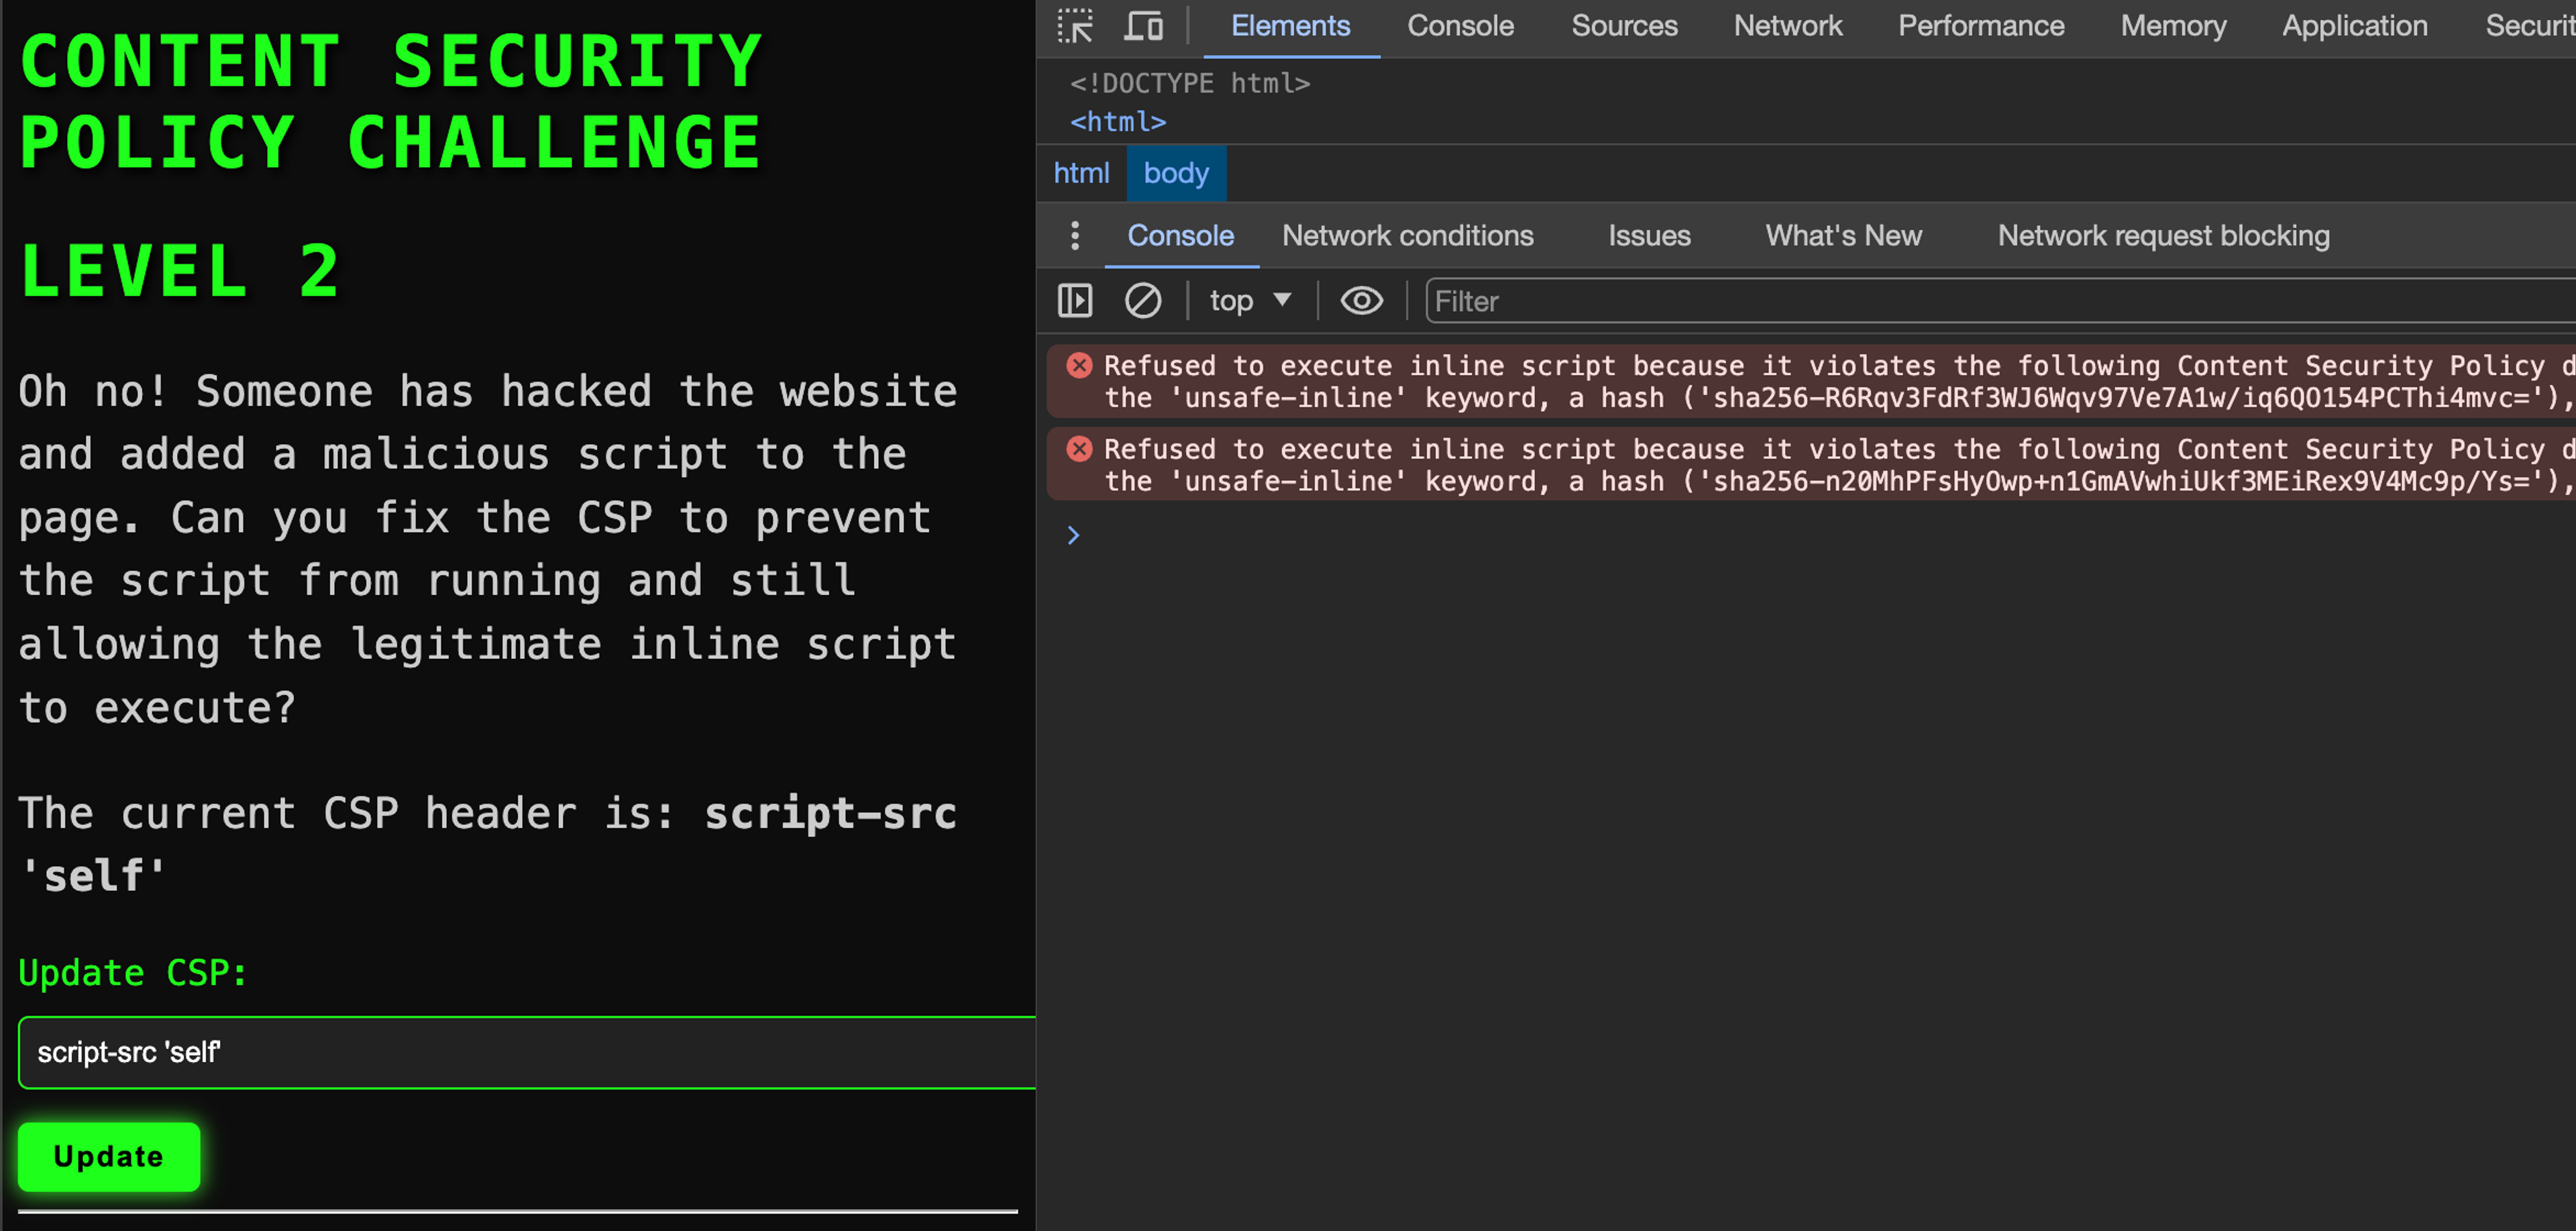Image resolution: width=2576 pixels, height=1231 pixels.
Task: Switch to the Network tab
Action: (x=1787, y=26)
